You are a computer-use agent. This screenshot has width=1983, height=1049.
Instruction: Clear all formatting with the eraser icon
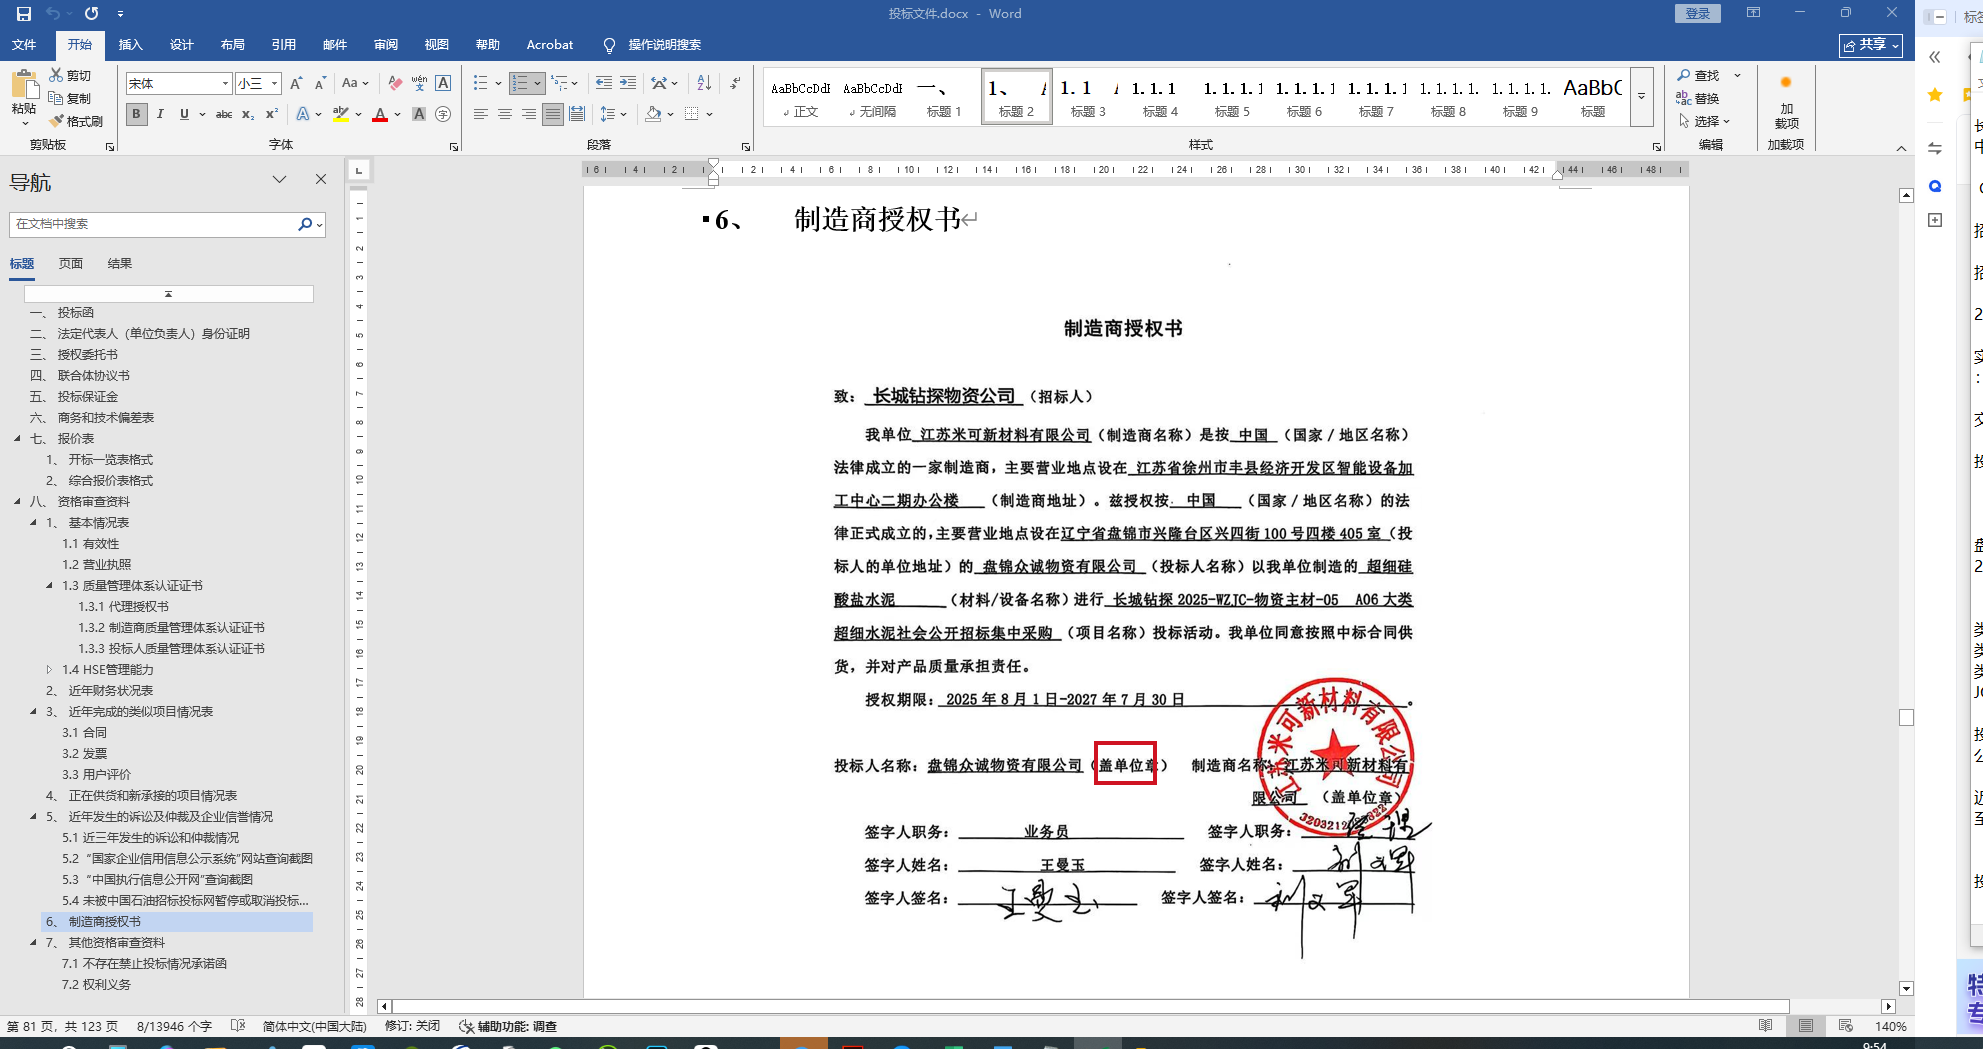point(395,83)
